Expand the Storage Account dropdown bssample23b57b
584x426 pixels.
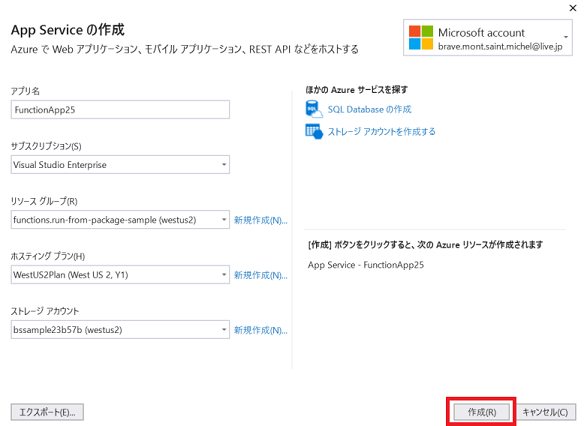(x=120, y=330)
